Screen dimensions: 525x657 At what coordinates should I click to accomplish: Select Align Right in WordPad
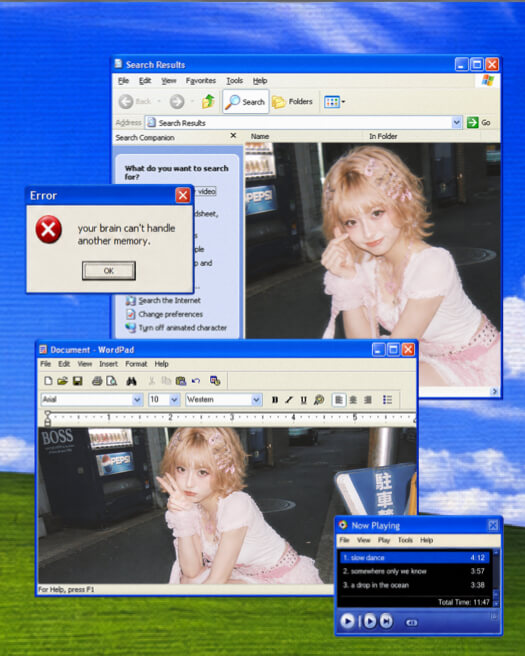point(368,400)
